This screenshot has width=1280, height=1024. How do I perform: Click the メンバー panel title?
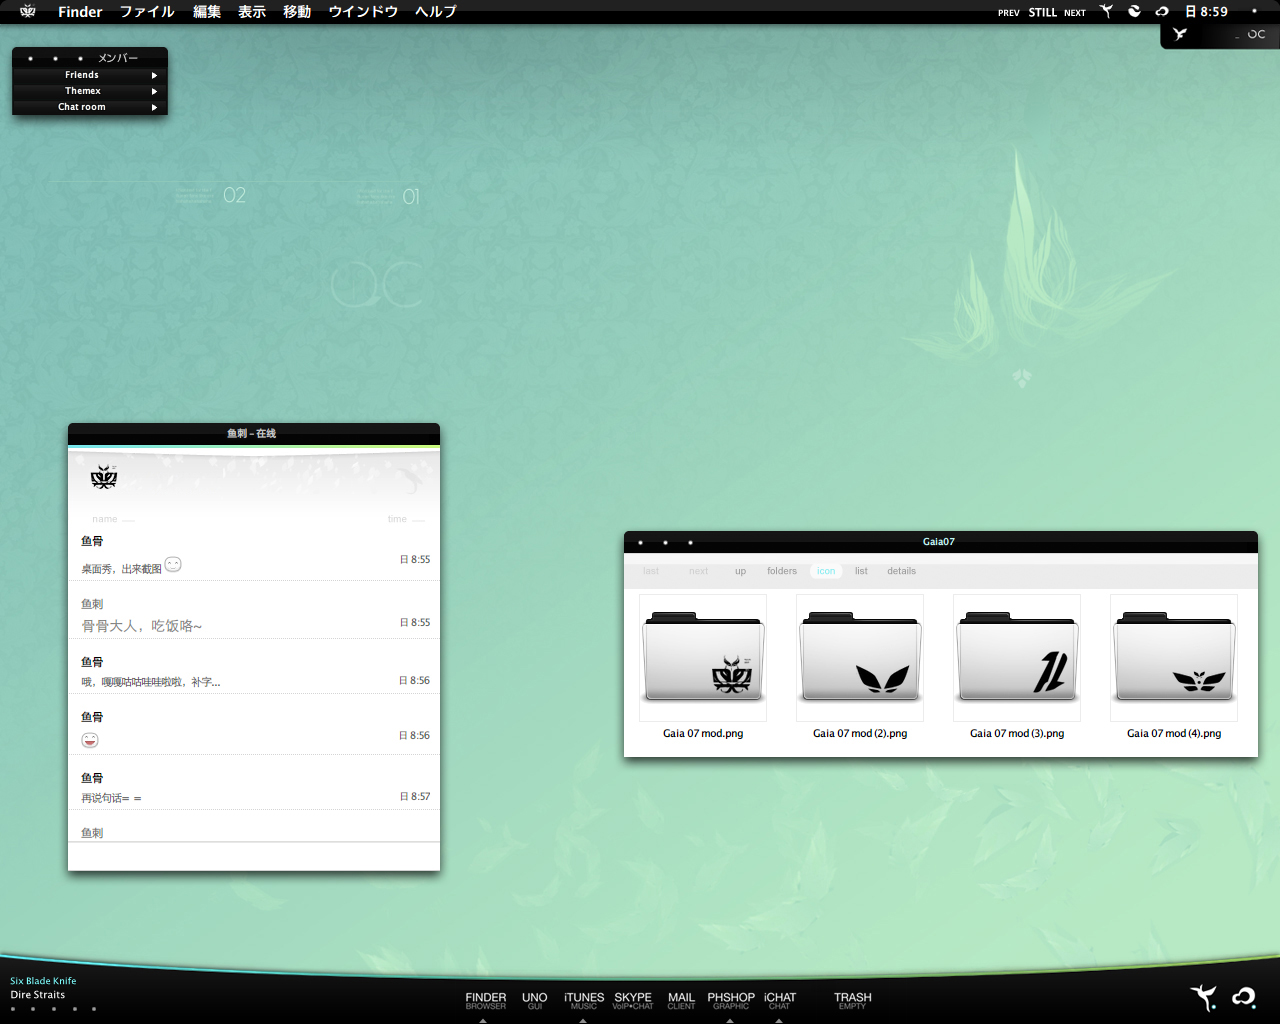[118, 58]
